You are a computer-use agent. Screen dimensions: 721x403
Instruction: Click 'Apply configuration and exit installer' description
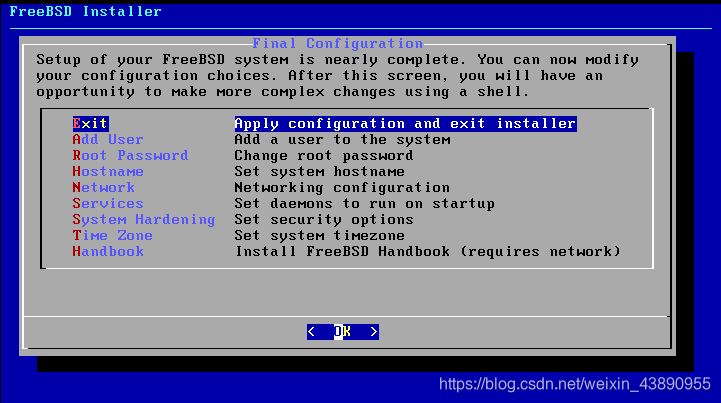point(406,123)
